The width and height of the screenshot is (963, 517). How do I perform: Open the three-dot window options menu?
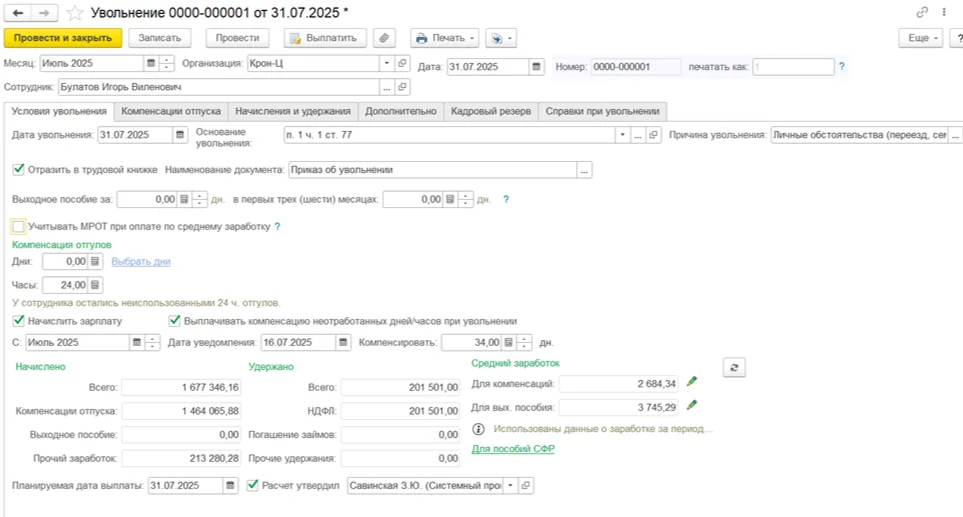pos(944,12)
